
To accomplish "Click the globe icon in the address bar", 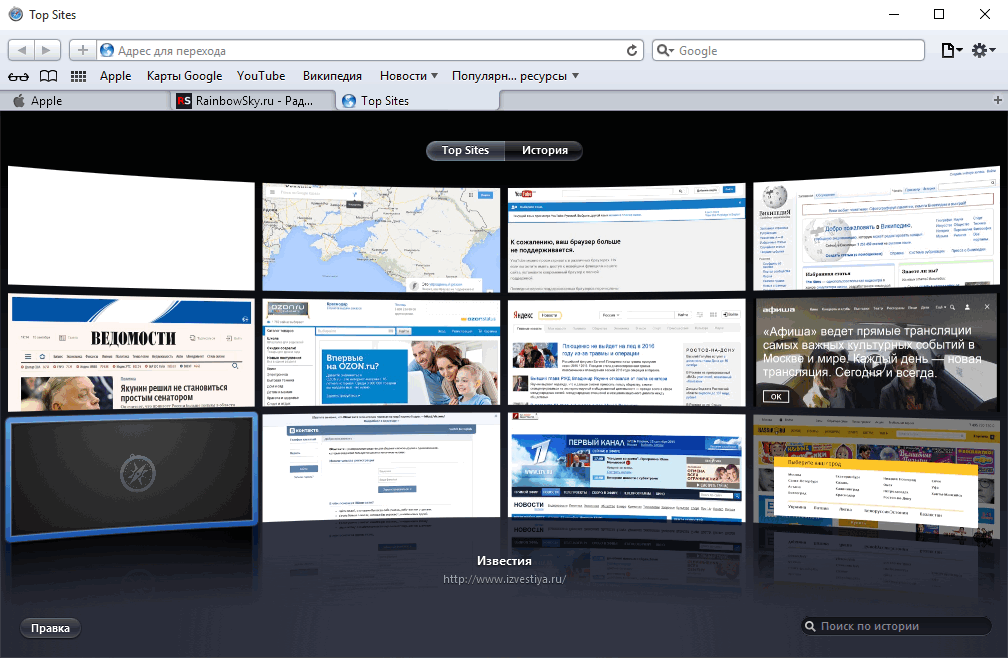I will tap(107, 50).
